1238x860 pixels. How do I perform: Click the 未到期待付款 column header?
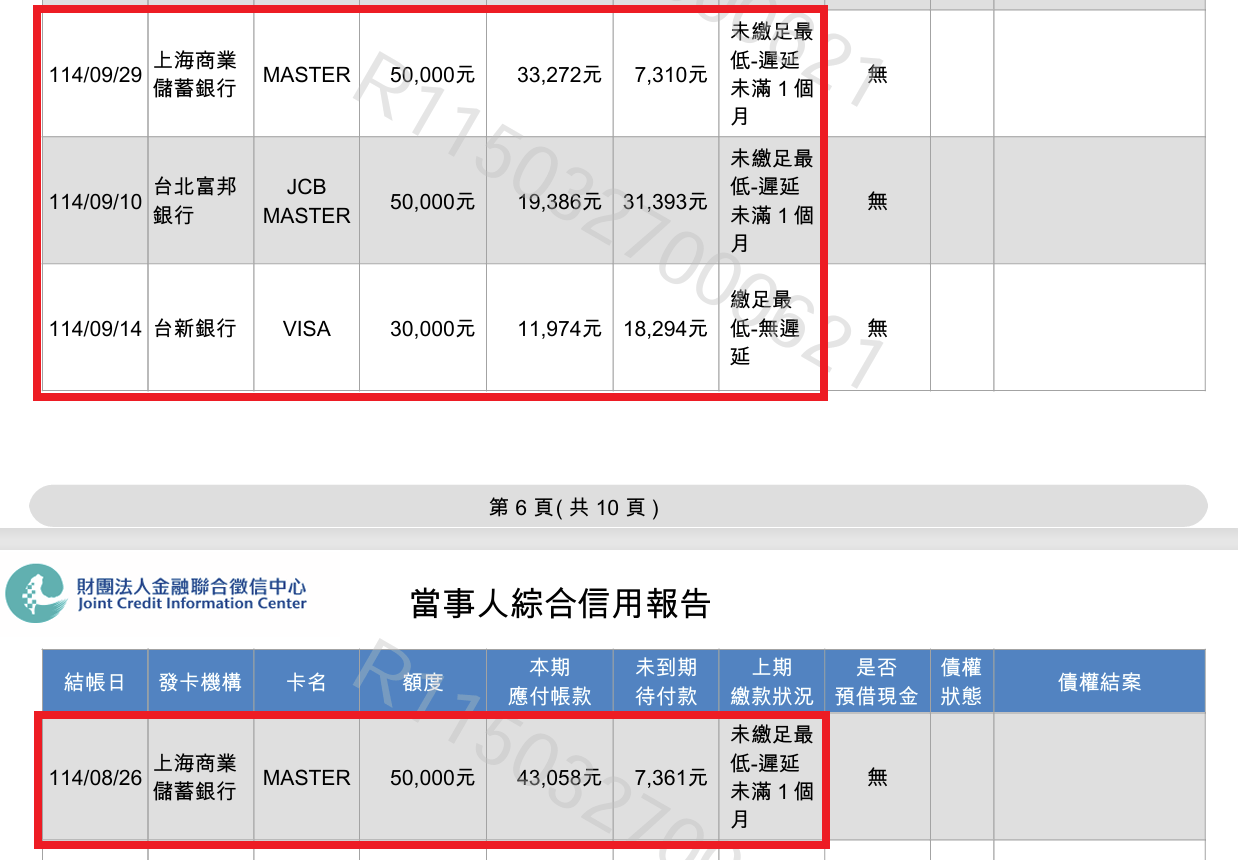click(x=666, y=682)
